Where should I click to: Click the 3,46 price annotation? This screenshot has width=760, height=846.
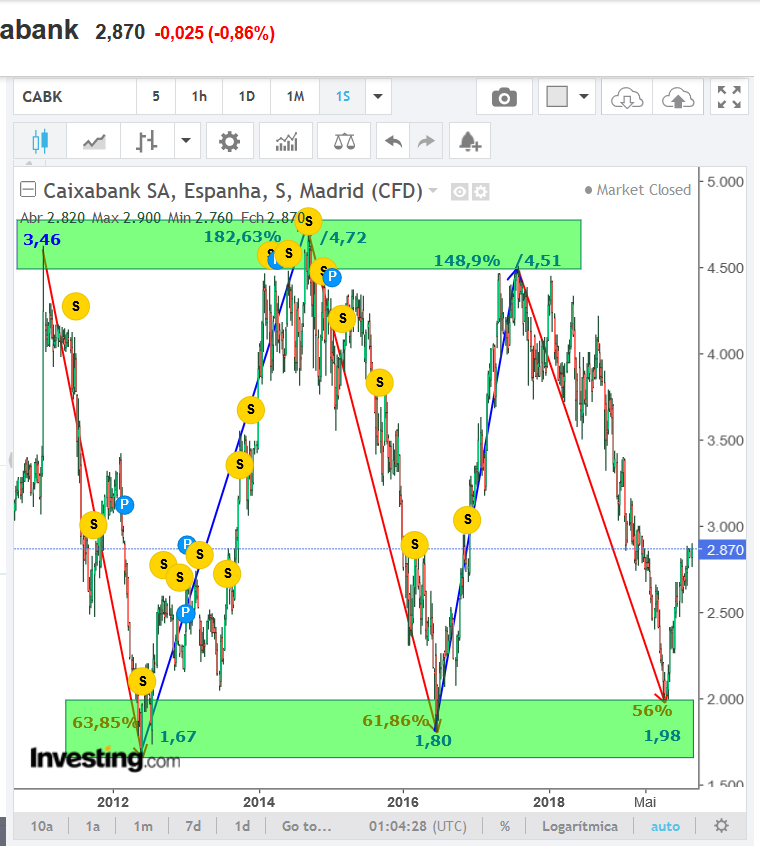42,240
